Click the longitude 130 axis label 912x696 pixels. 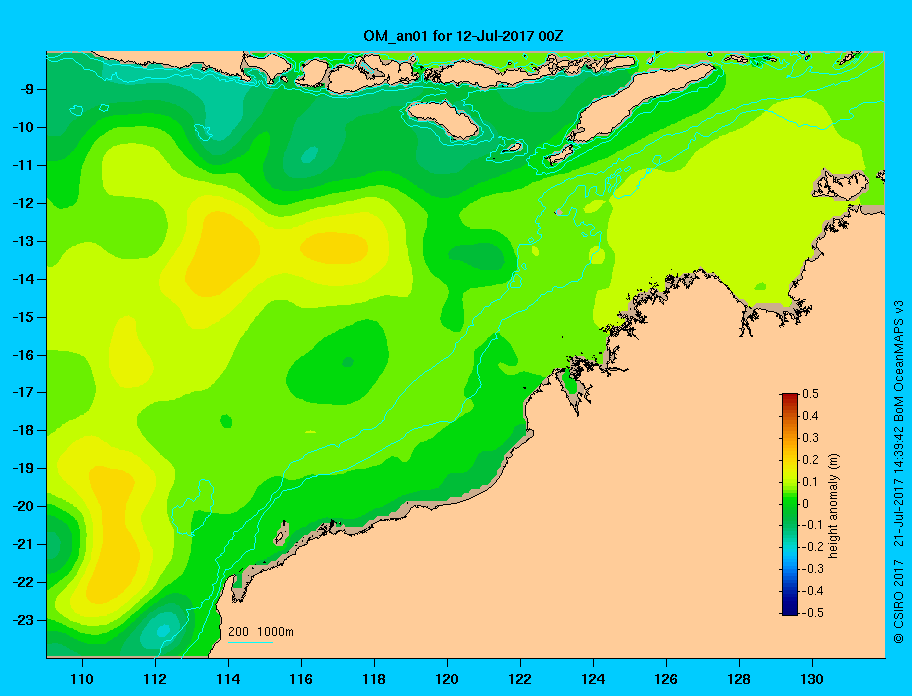[x=812, y=679]
